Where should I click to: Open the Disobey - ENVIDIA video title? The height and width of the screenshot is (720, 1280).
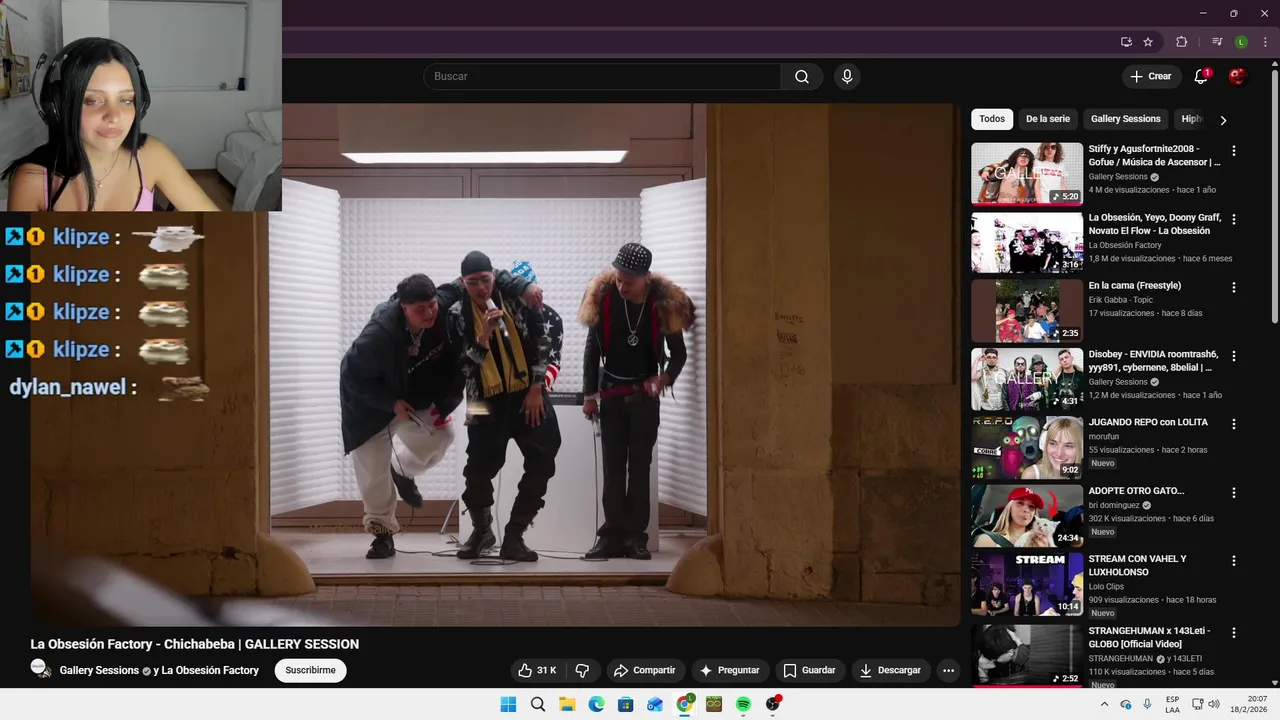click(1154, 361)
